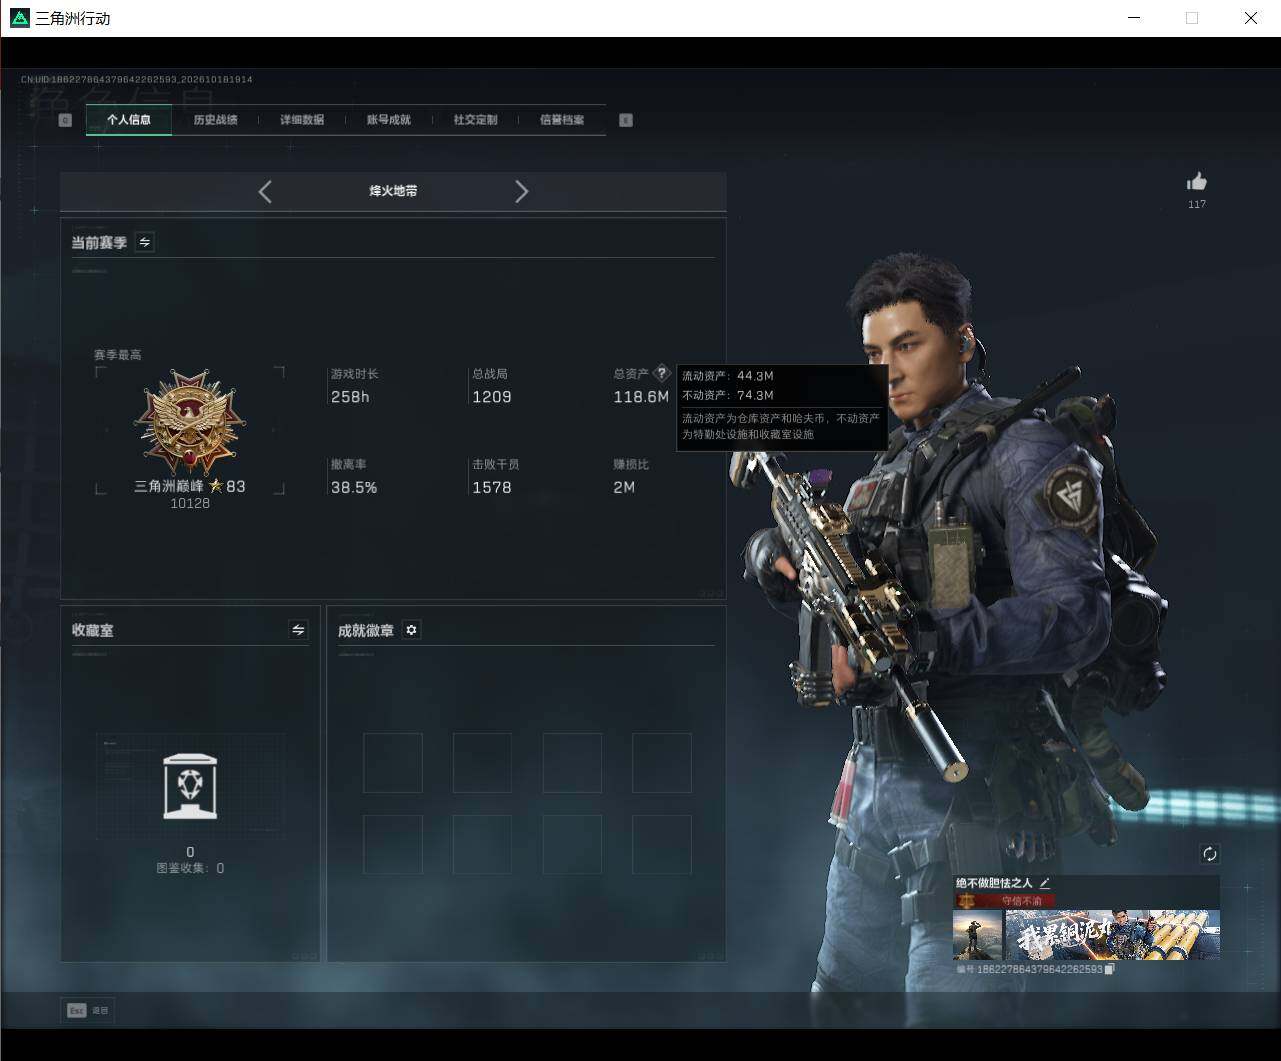Open the 信誉档案 tab
This screenshot has width=1281, height=1061.
coord(562,120)
